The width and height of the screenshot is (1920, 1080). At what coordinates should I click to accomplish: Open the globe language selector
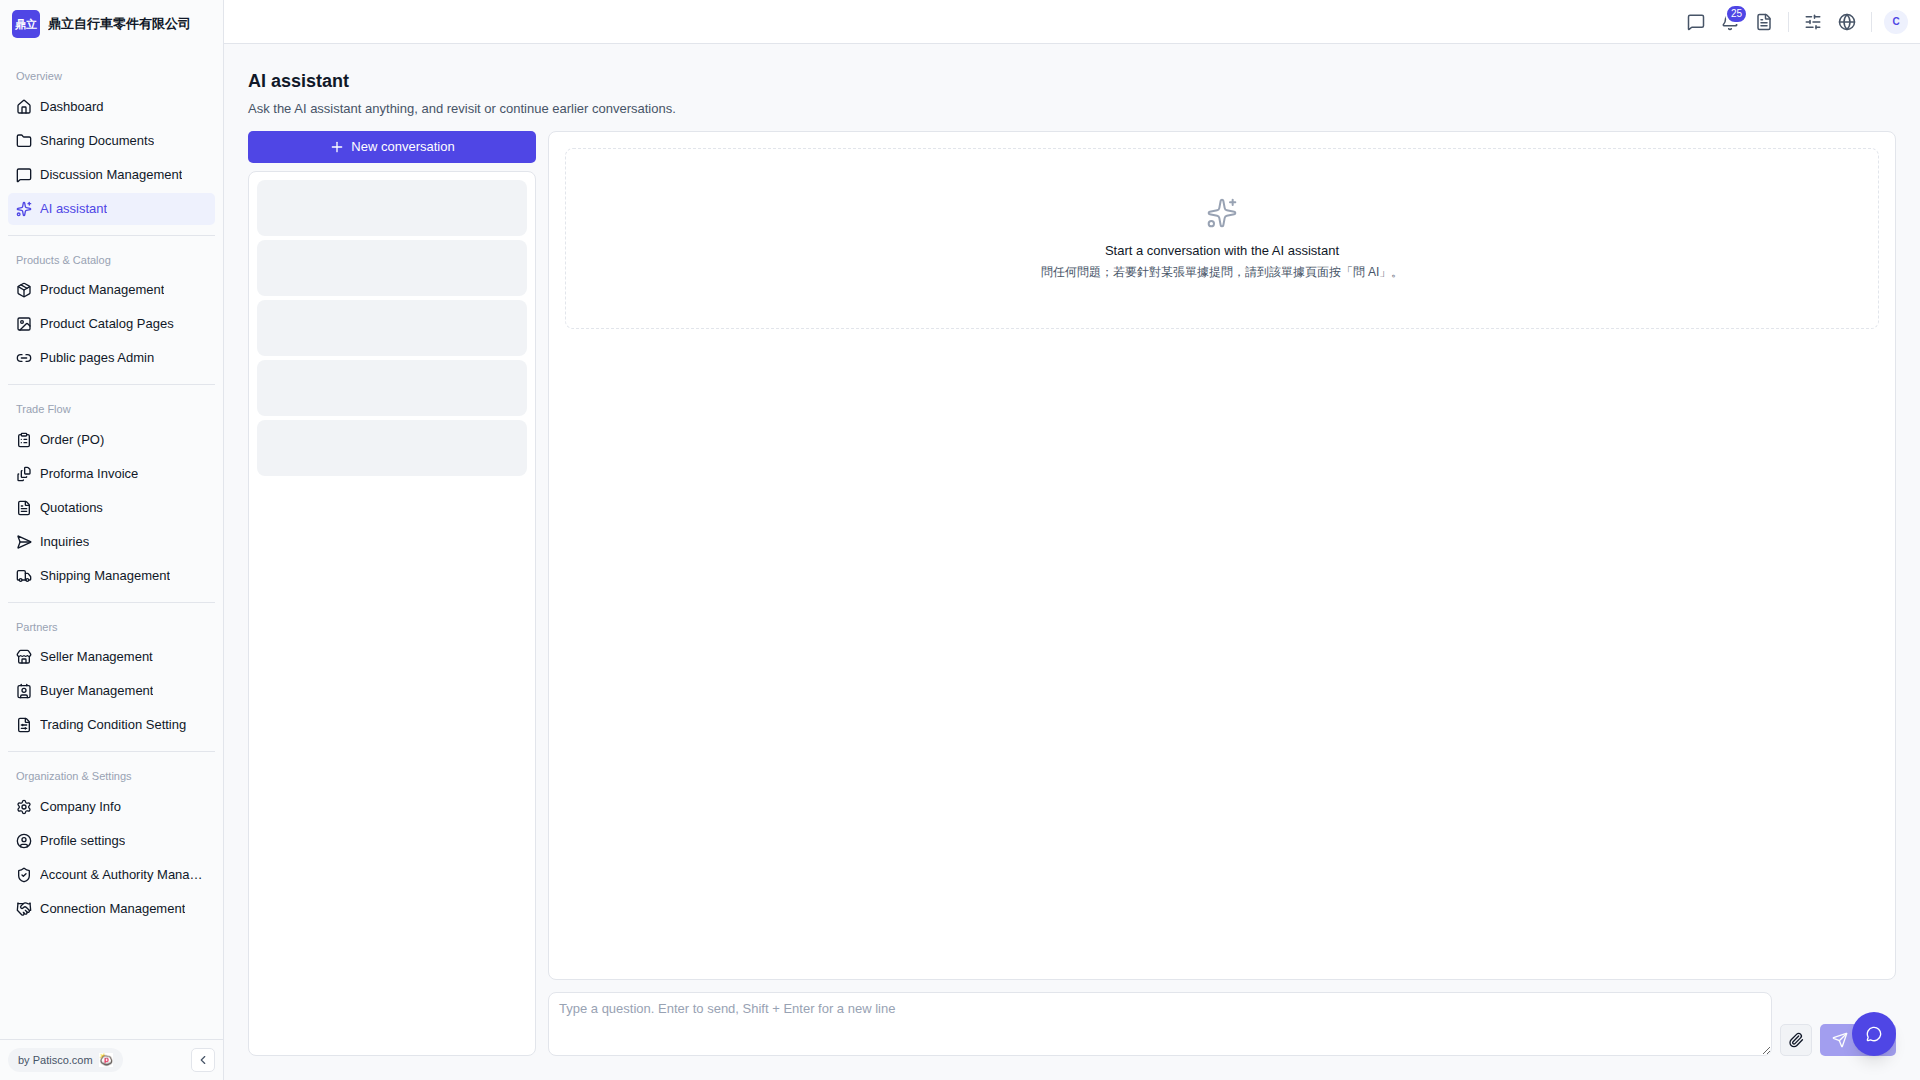[1847, 22]
